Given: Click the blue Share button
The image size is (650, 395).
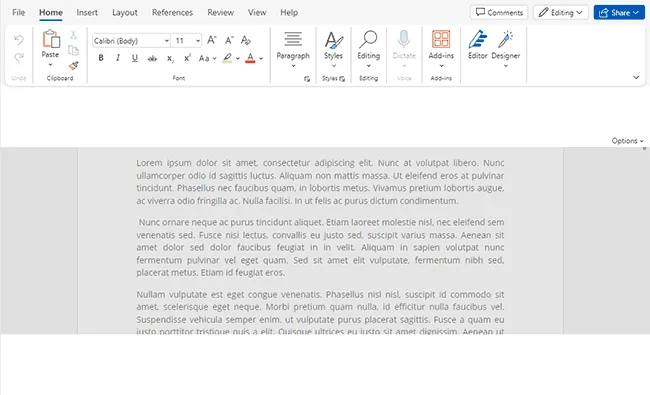Looking at the screenshot, I should point(619,12).
